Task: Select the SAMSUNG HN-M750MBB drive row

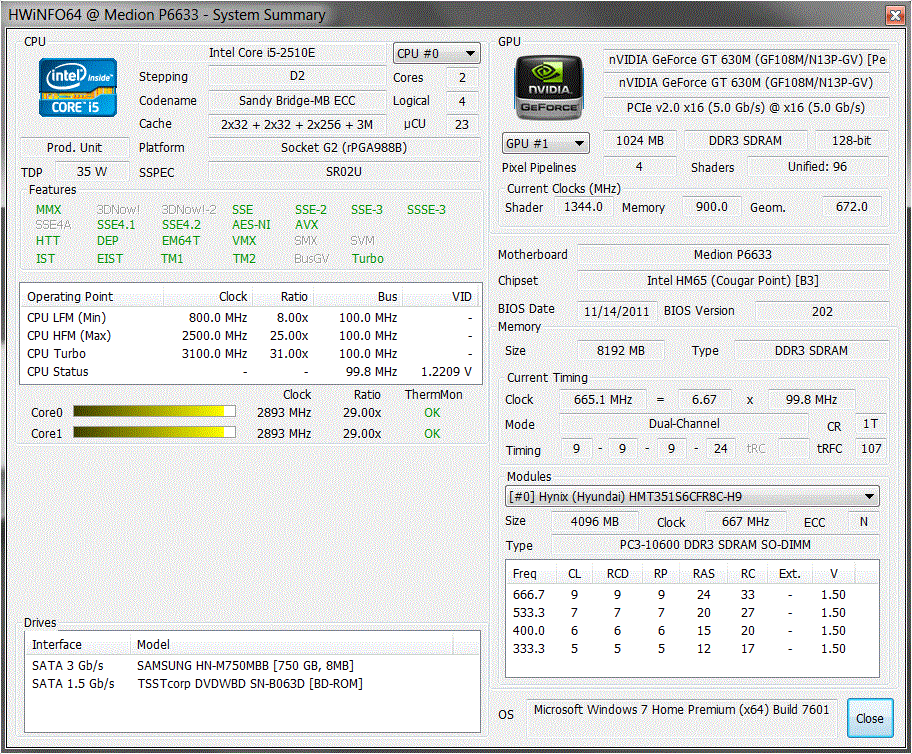Action: pos(252,666)
